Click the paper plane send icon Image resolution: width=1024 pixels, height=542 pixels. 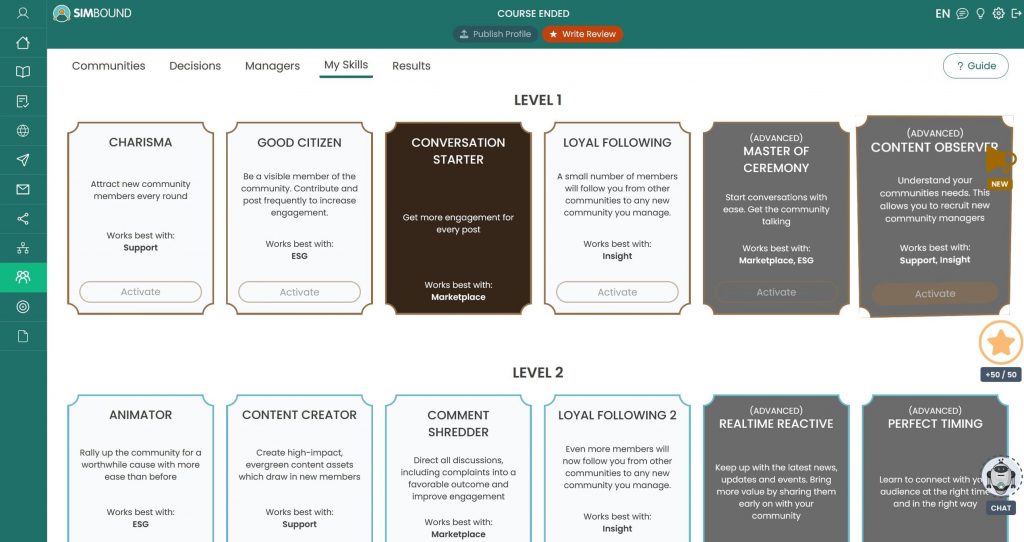[x=23, y=160]
